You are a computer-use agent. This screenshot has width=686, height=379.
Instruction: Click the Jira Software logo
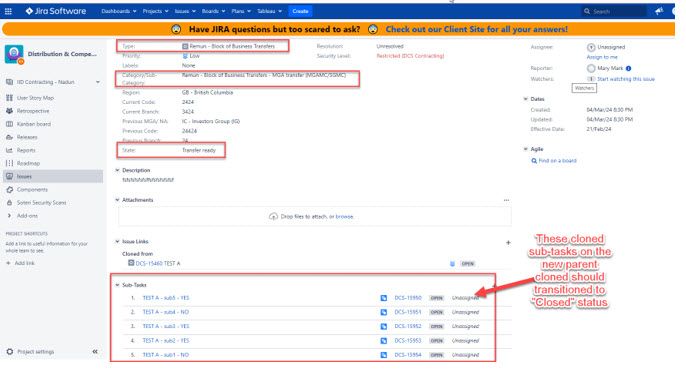56,11
